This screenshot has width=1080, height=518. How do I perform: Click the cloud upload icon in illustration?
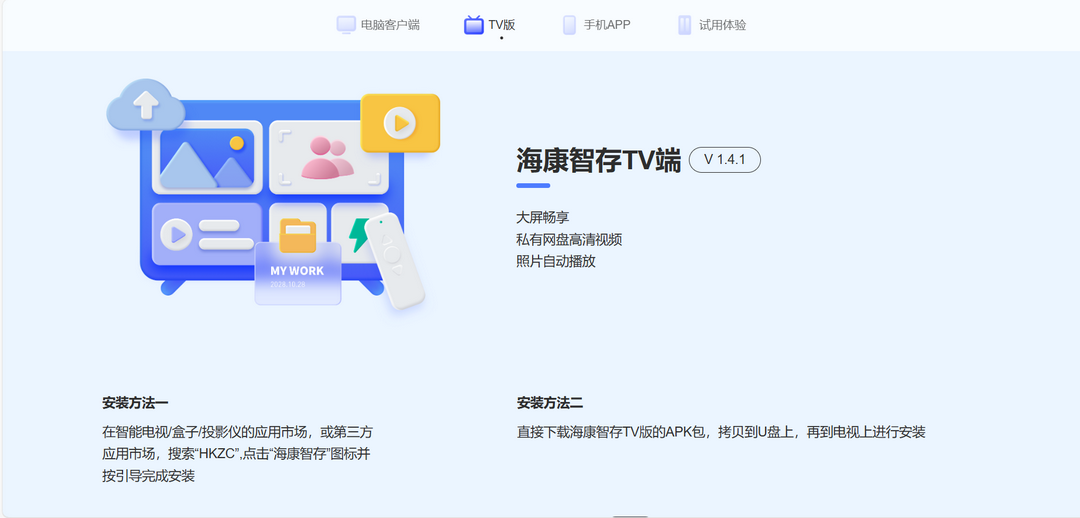pyautogui.click(x=145, y=105)
